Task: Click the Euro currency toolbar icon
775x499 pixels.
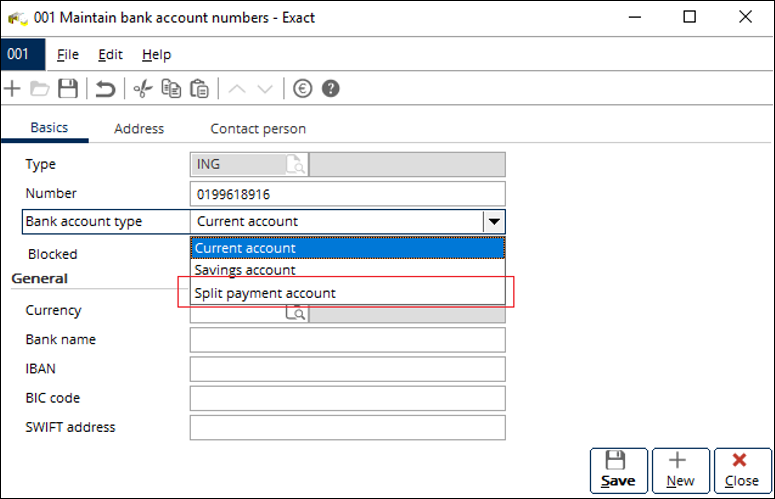Action: (x=302, y=89)
